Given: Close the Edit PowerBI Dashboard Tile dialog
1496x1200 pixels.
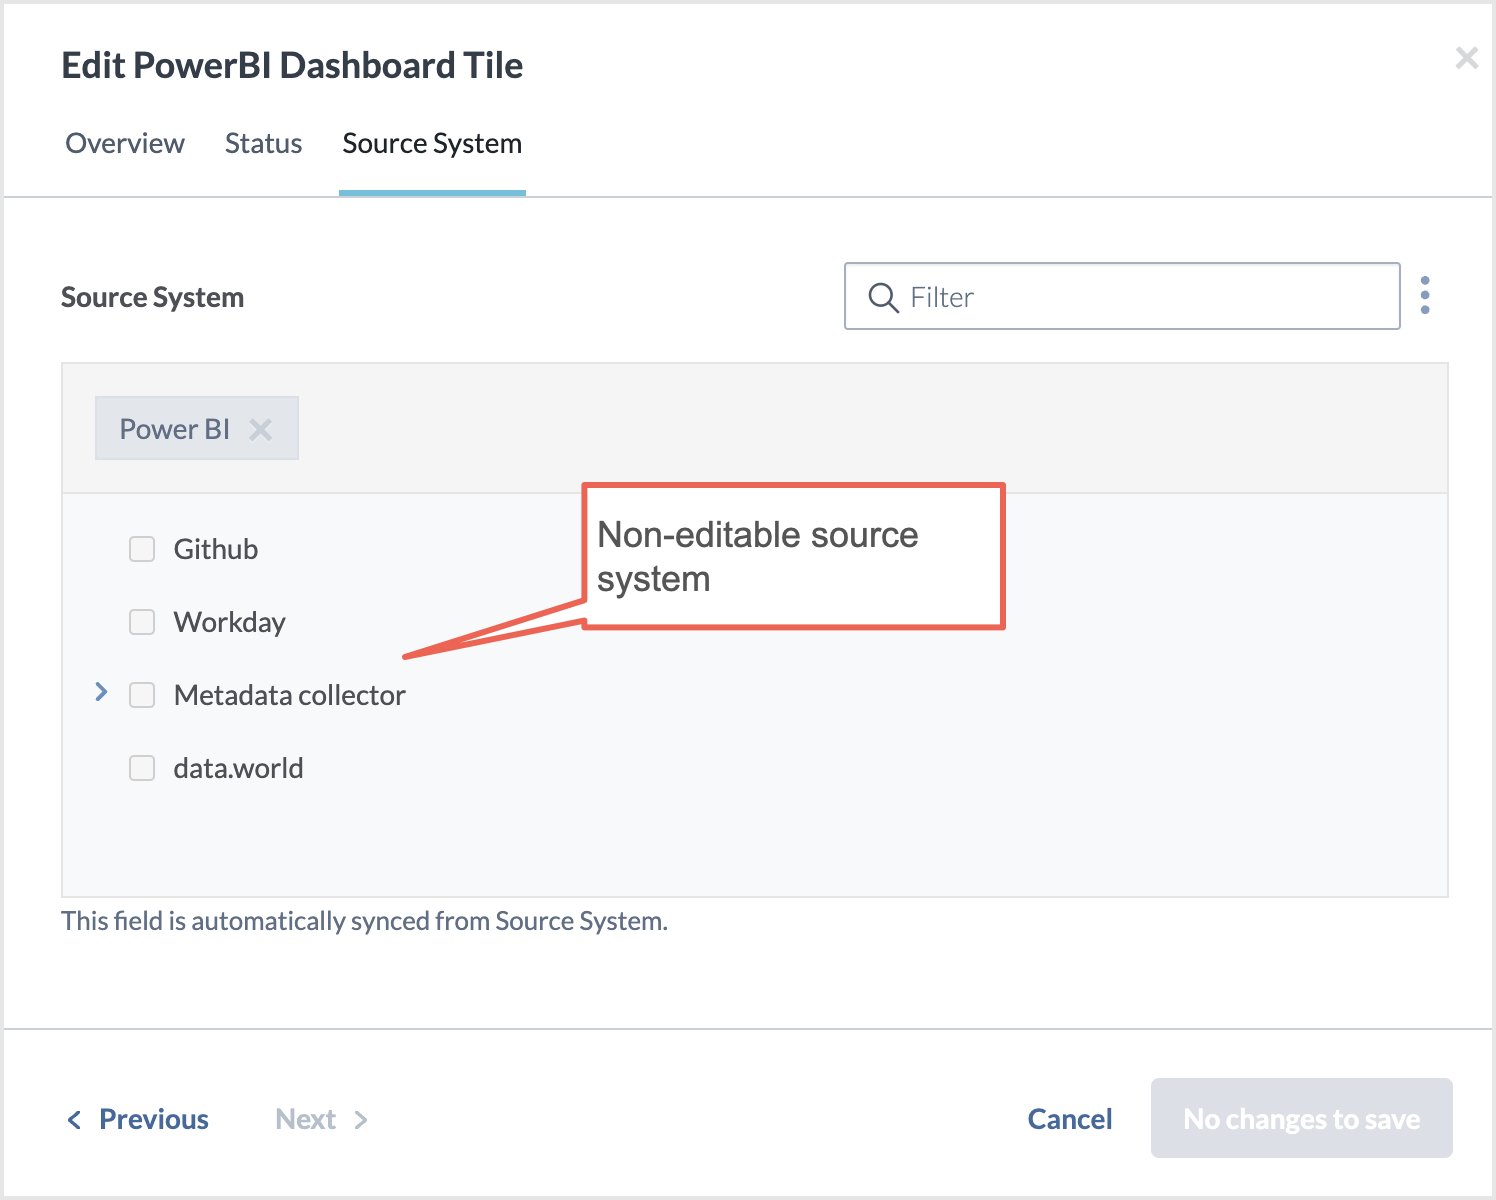Looking at the screenshot, I should pos(1466,58).
